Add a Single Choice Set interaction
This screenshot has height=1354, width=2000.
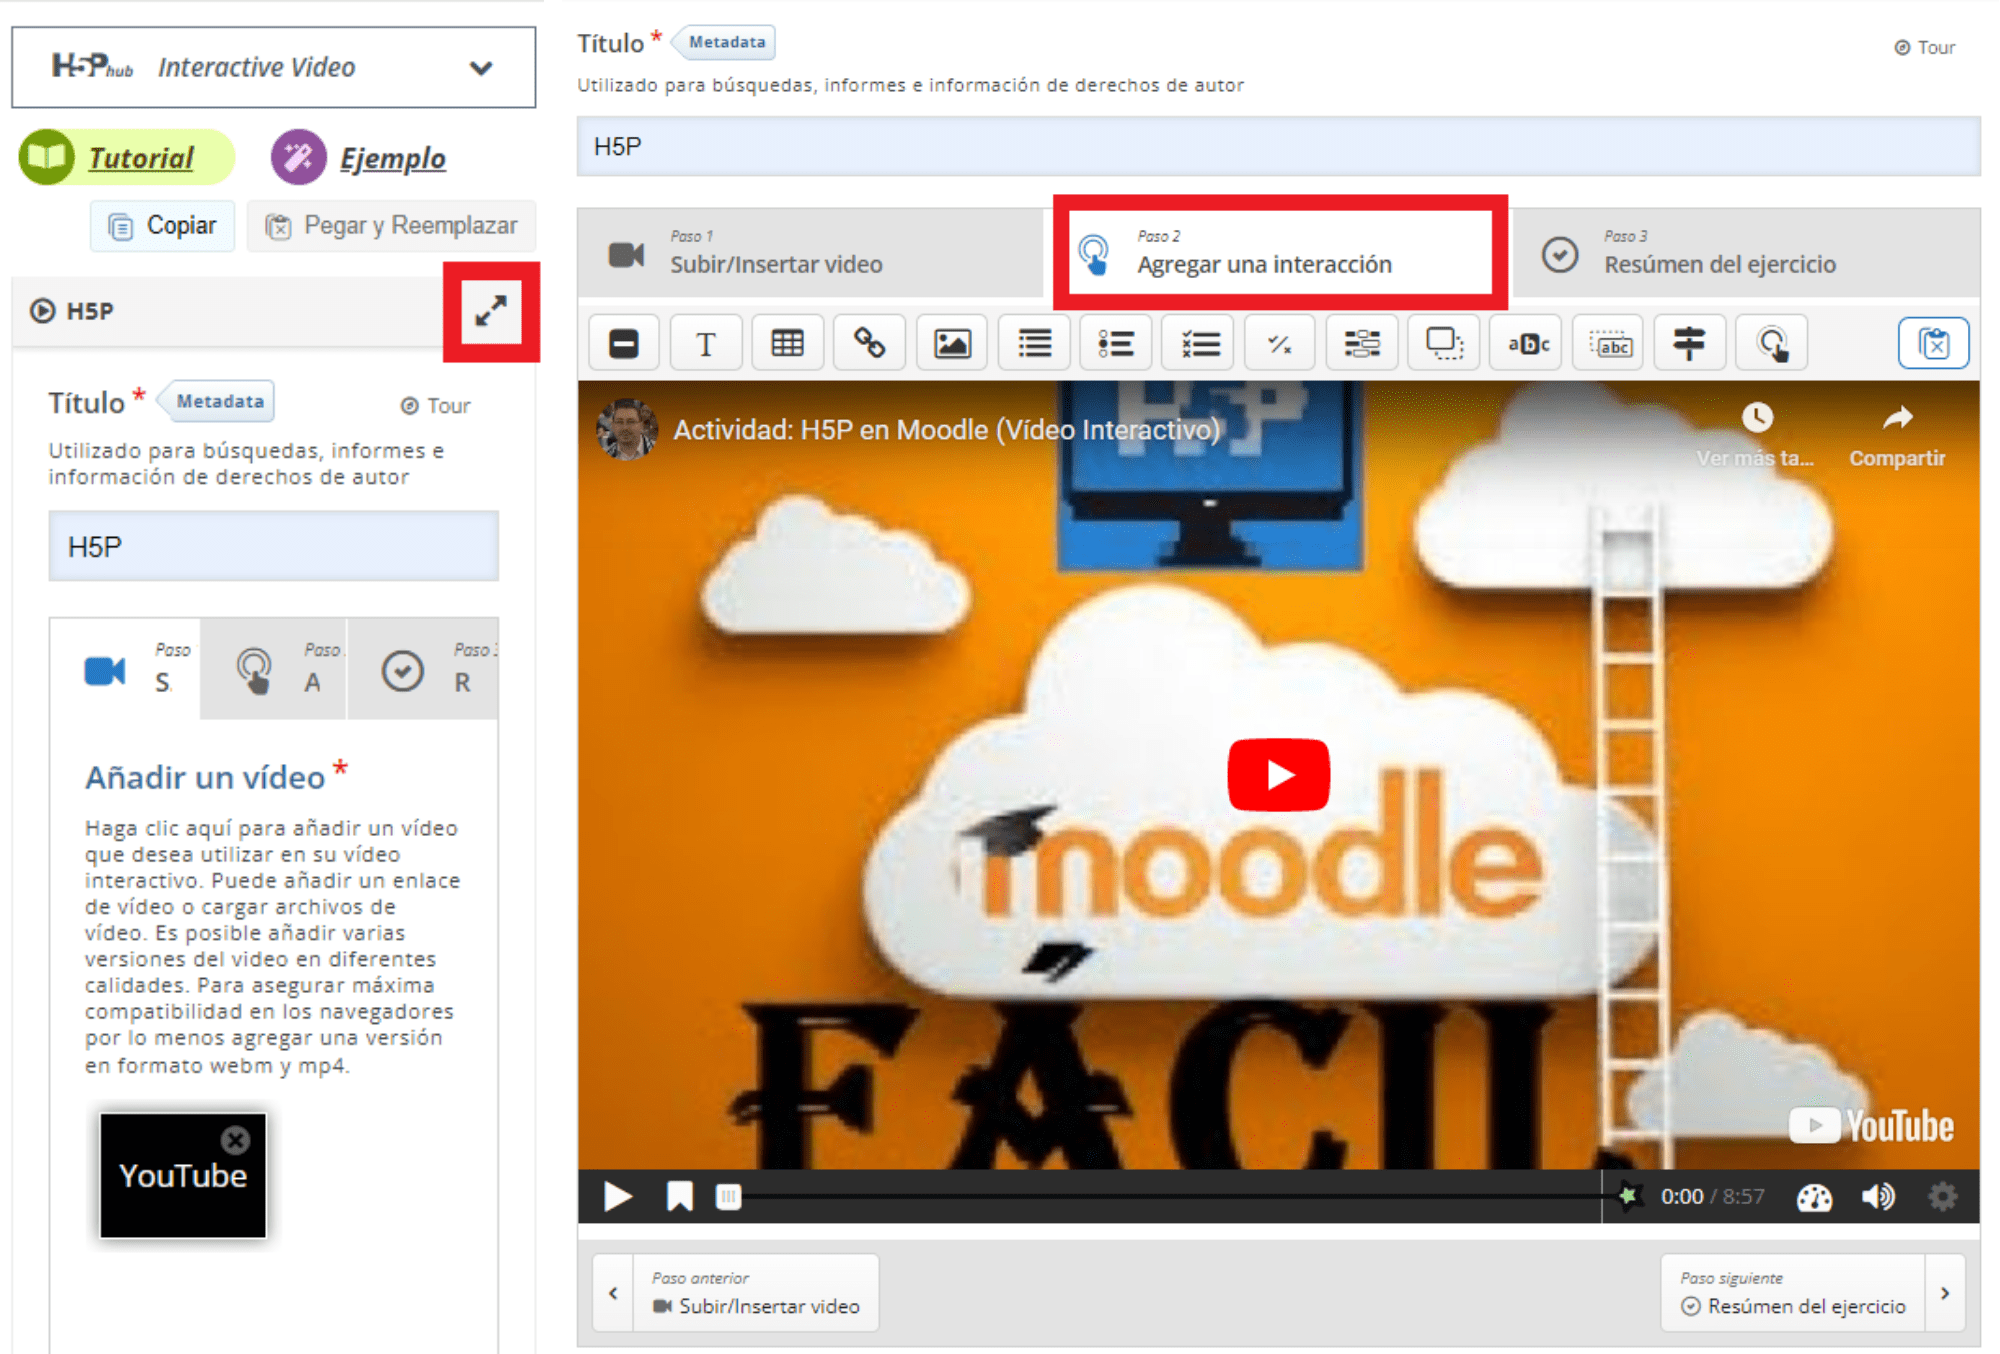click(1116, 344)
